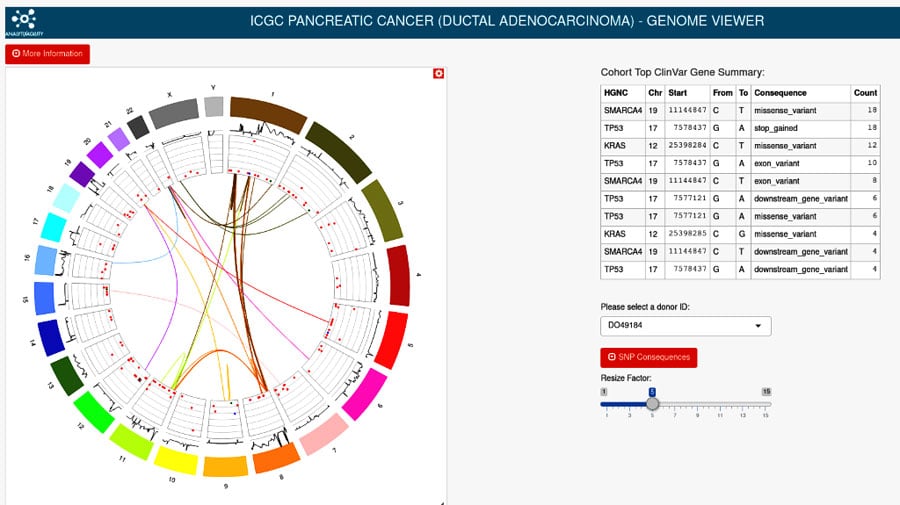Click the yellow chromosome 10 segment
The image size is (900, 505).
(176, 460)
